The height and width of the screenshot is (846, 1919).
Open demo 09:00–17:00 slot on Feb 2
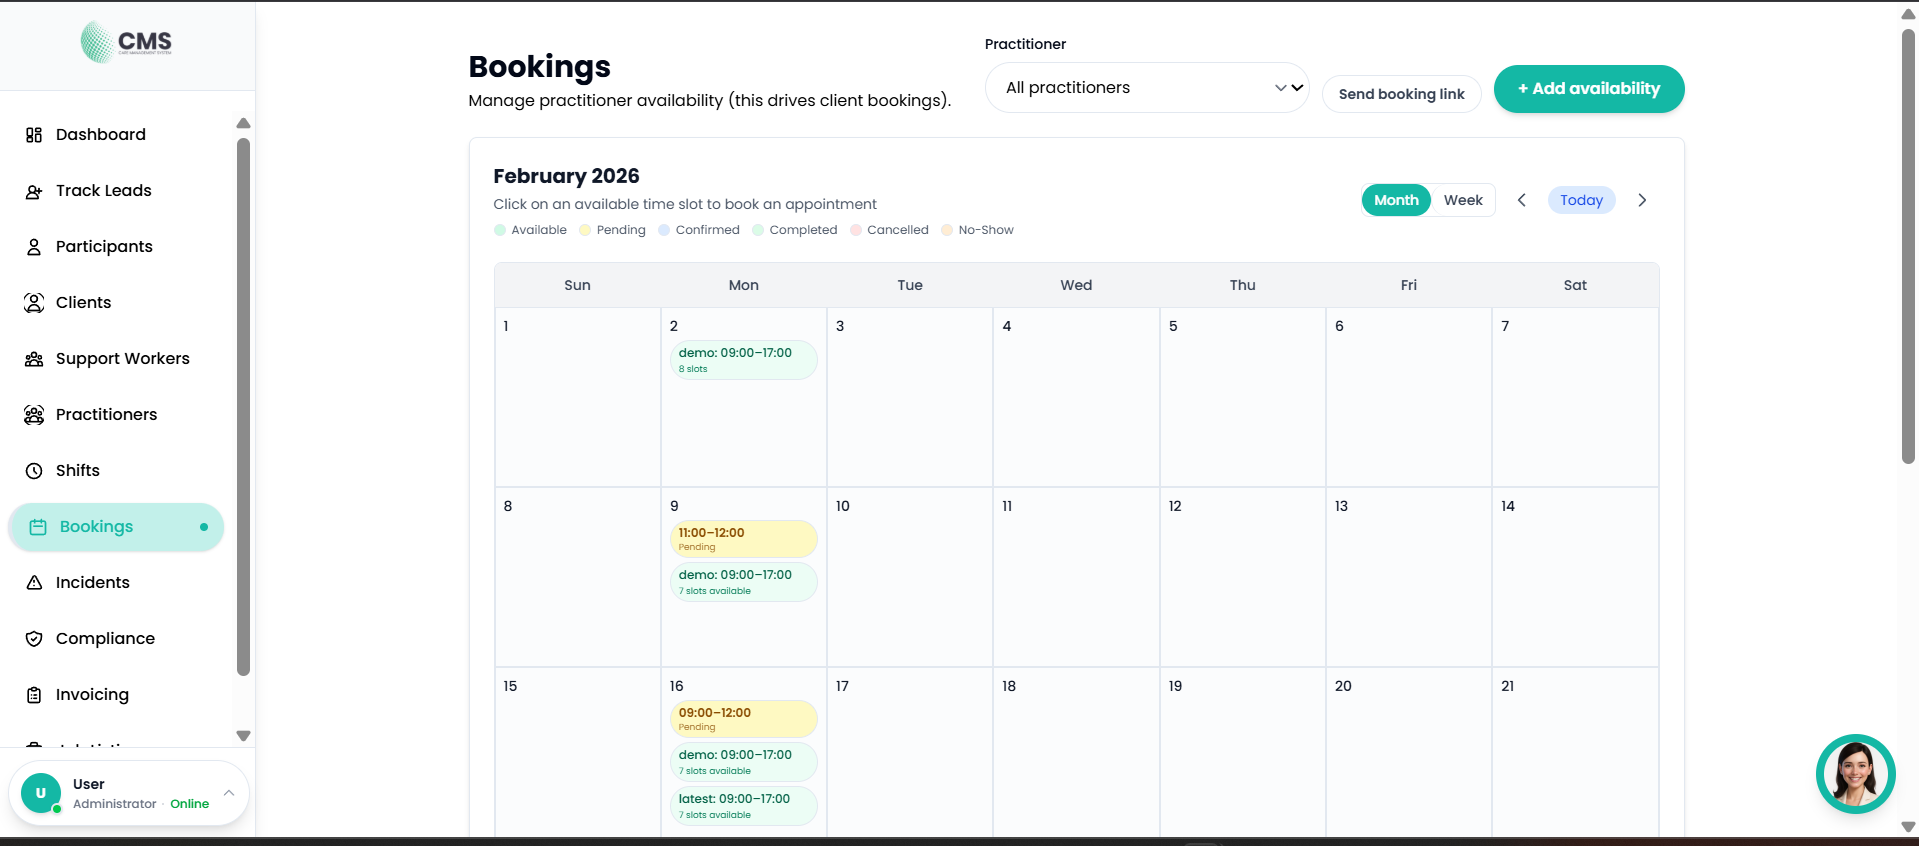[743, 360]
